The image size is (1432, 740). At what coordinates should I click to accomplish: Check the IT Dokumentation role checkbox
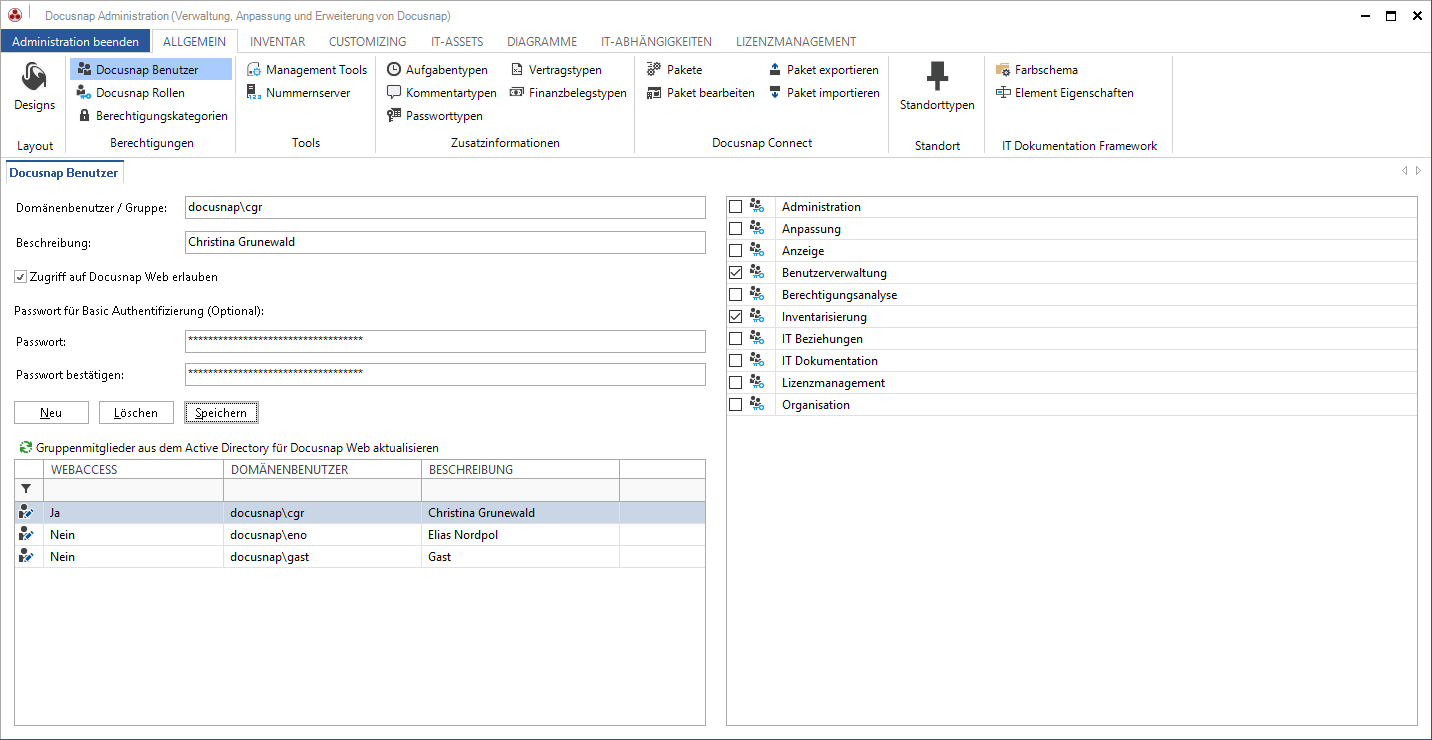click(736, 361)
